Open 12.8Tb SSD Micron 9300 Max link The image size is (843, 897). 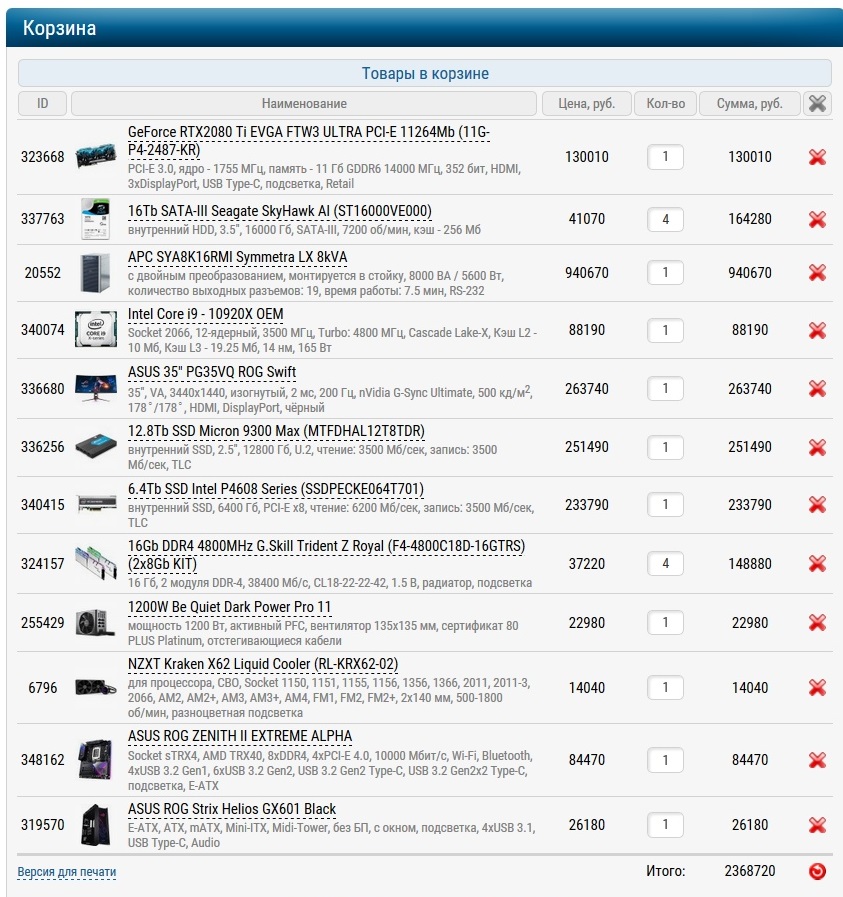pos(276,431)
